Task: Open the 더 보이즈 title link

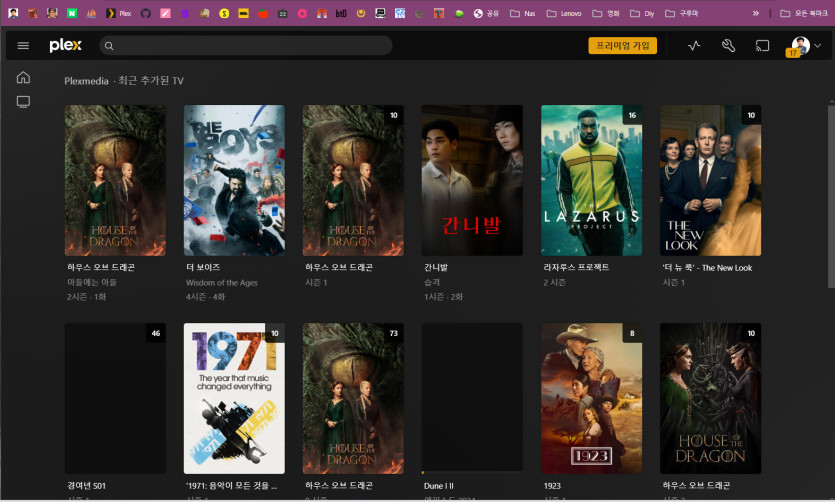Action: tap(203, 267)
